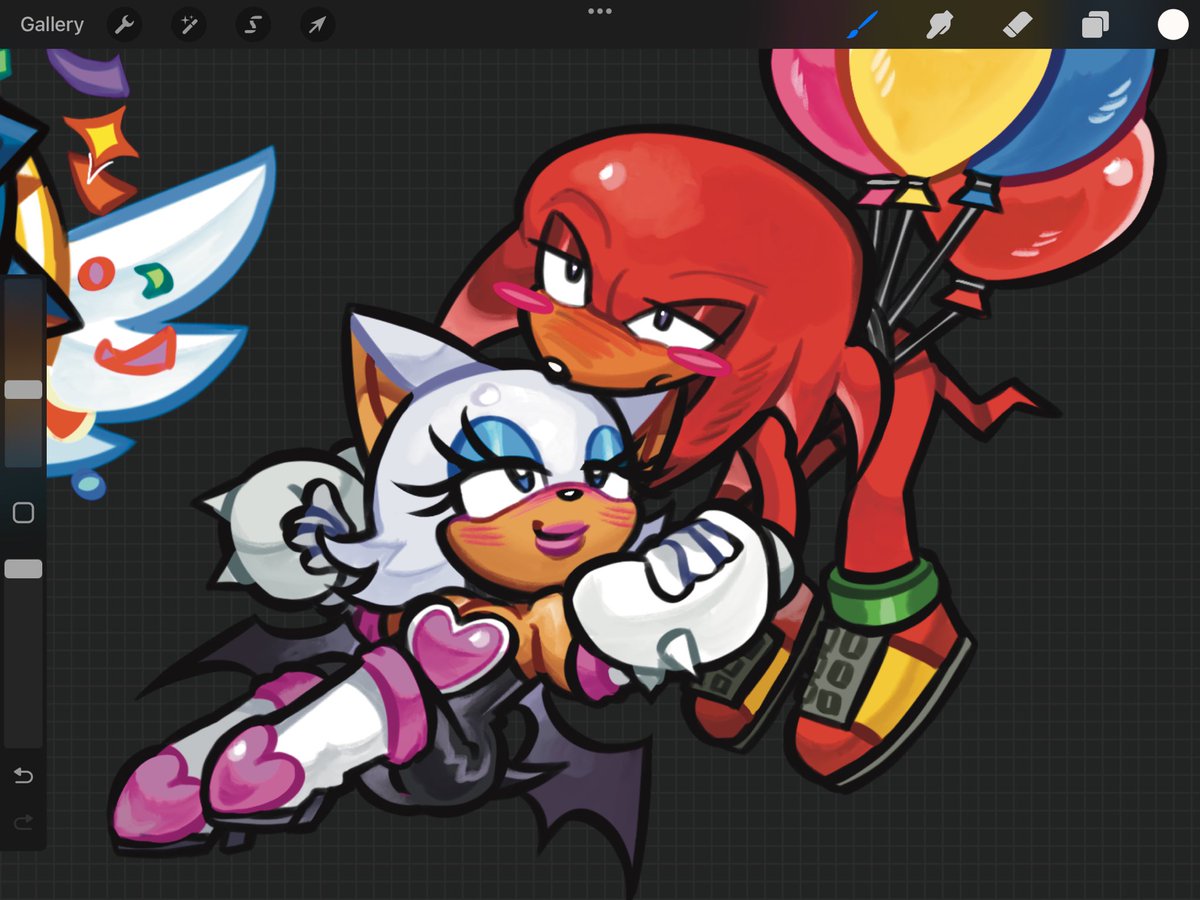Activate the Selection tool
The width and height of the screenshot is (1200, 900).
[253, 25]
